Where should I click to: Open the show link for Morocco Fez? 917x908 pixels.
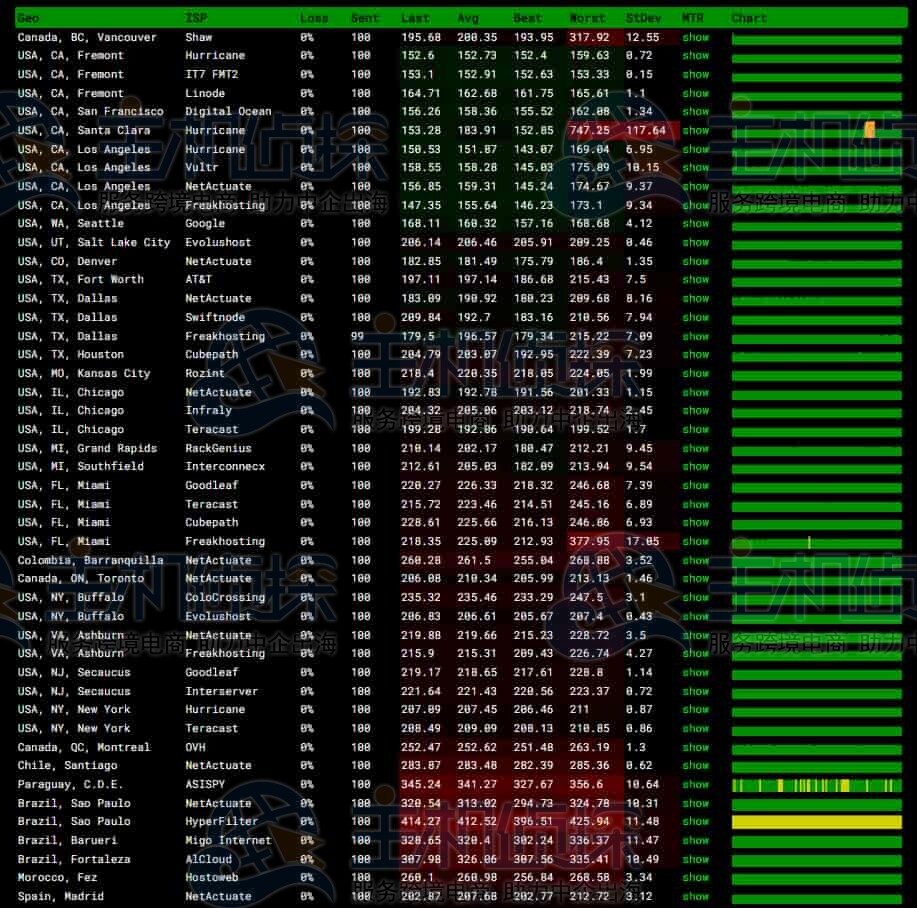tap(695, 878)
